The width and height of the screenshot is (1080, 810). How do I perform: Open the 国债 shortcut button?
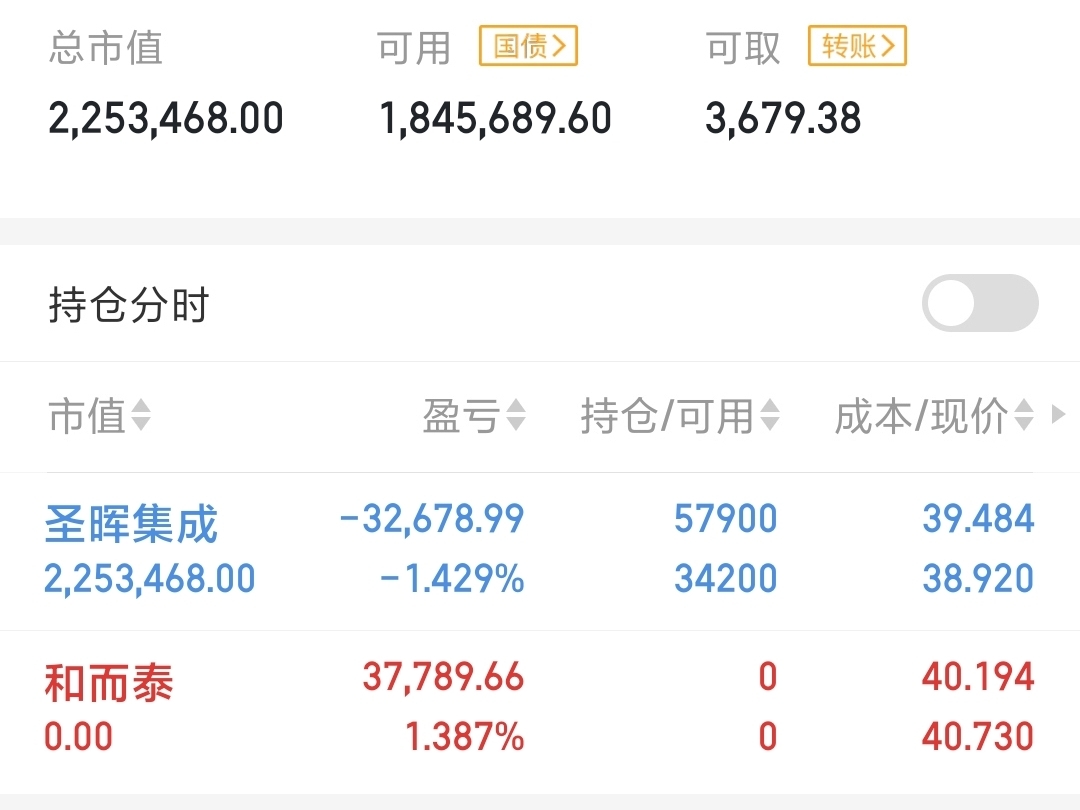tap(528, 46)
